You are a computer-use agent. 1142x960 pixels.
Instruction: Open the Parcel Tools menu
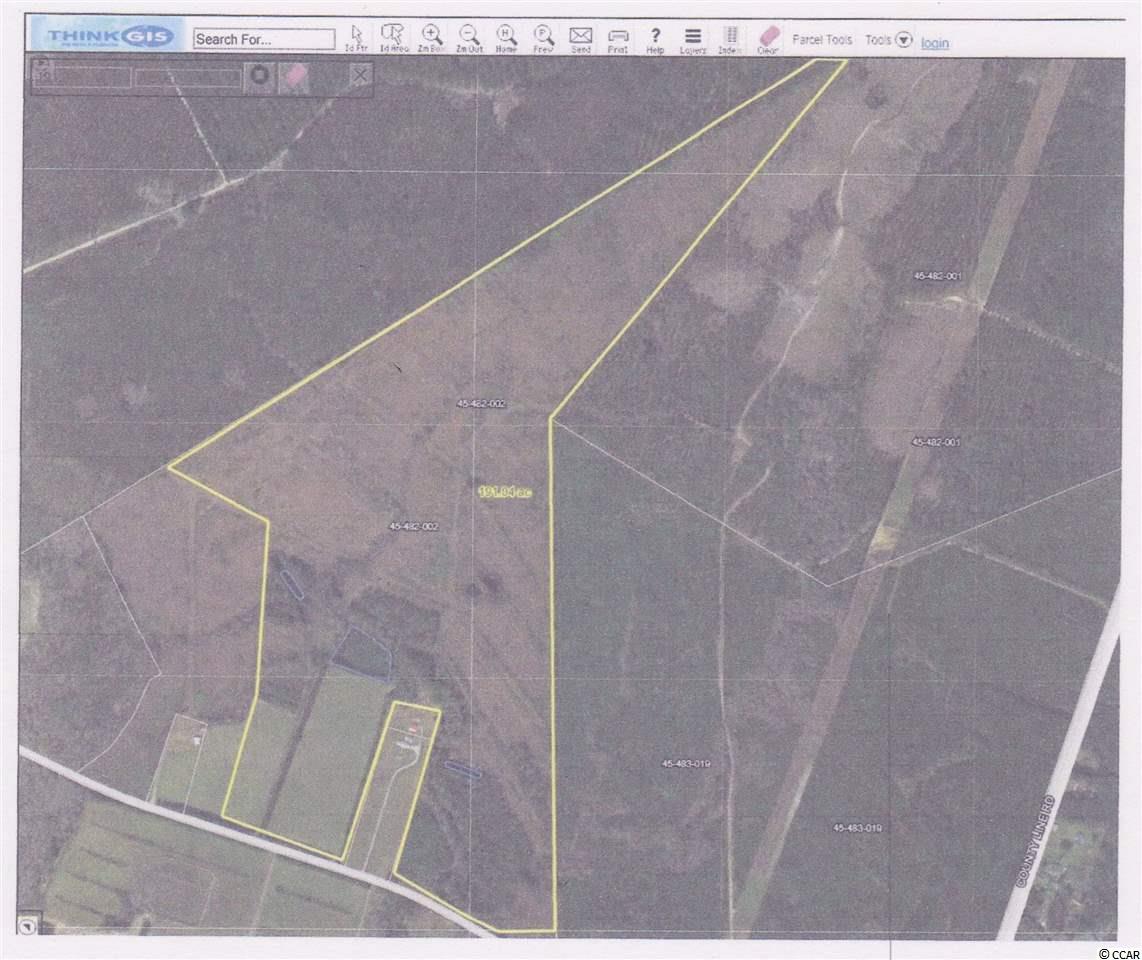pos(822,39)
